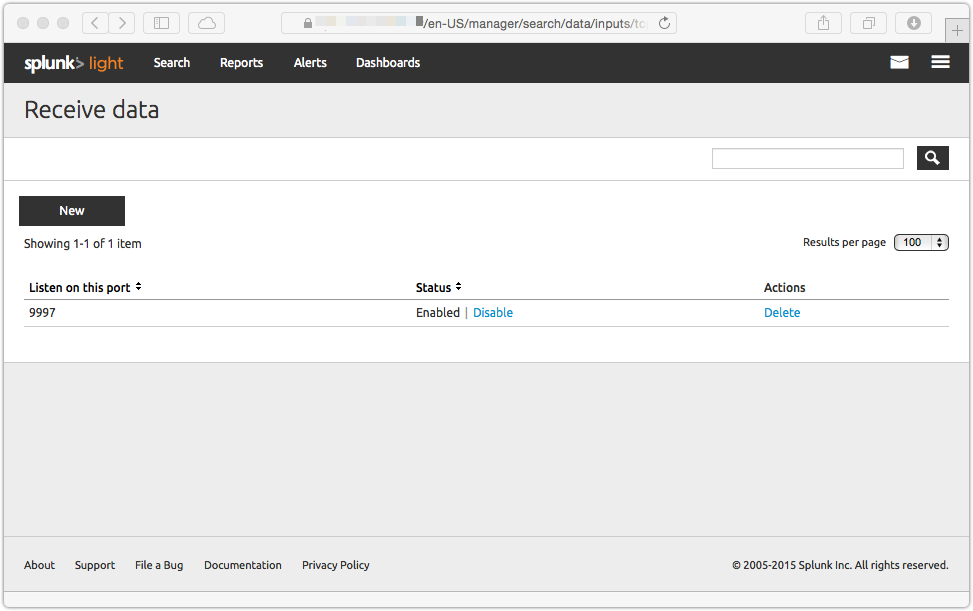The width and height of the screenshot is (973, 611).
Task: Delete the 9997 port entry
Action: [x=781, y=313]
